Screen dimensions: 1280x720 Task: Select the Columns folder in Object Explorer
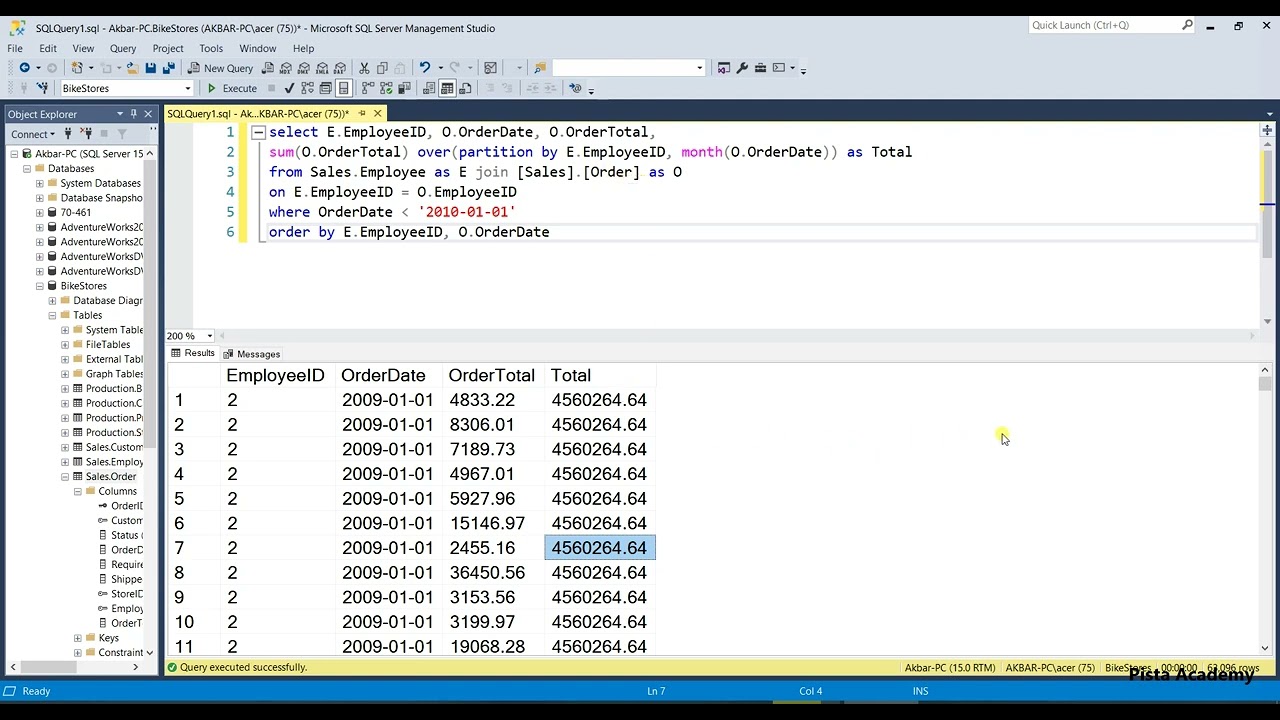pyautogui.click(x=117, y=491)
